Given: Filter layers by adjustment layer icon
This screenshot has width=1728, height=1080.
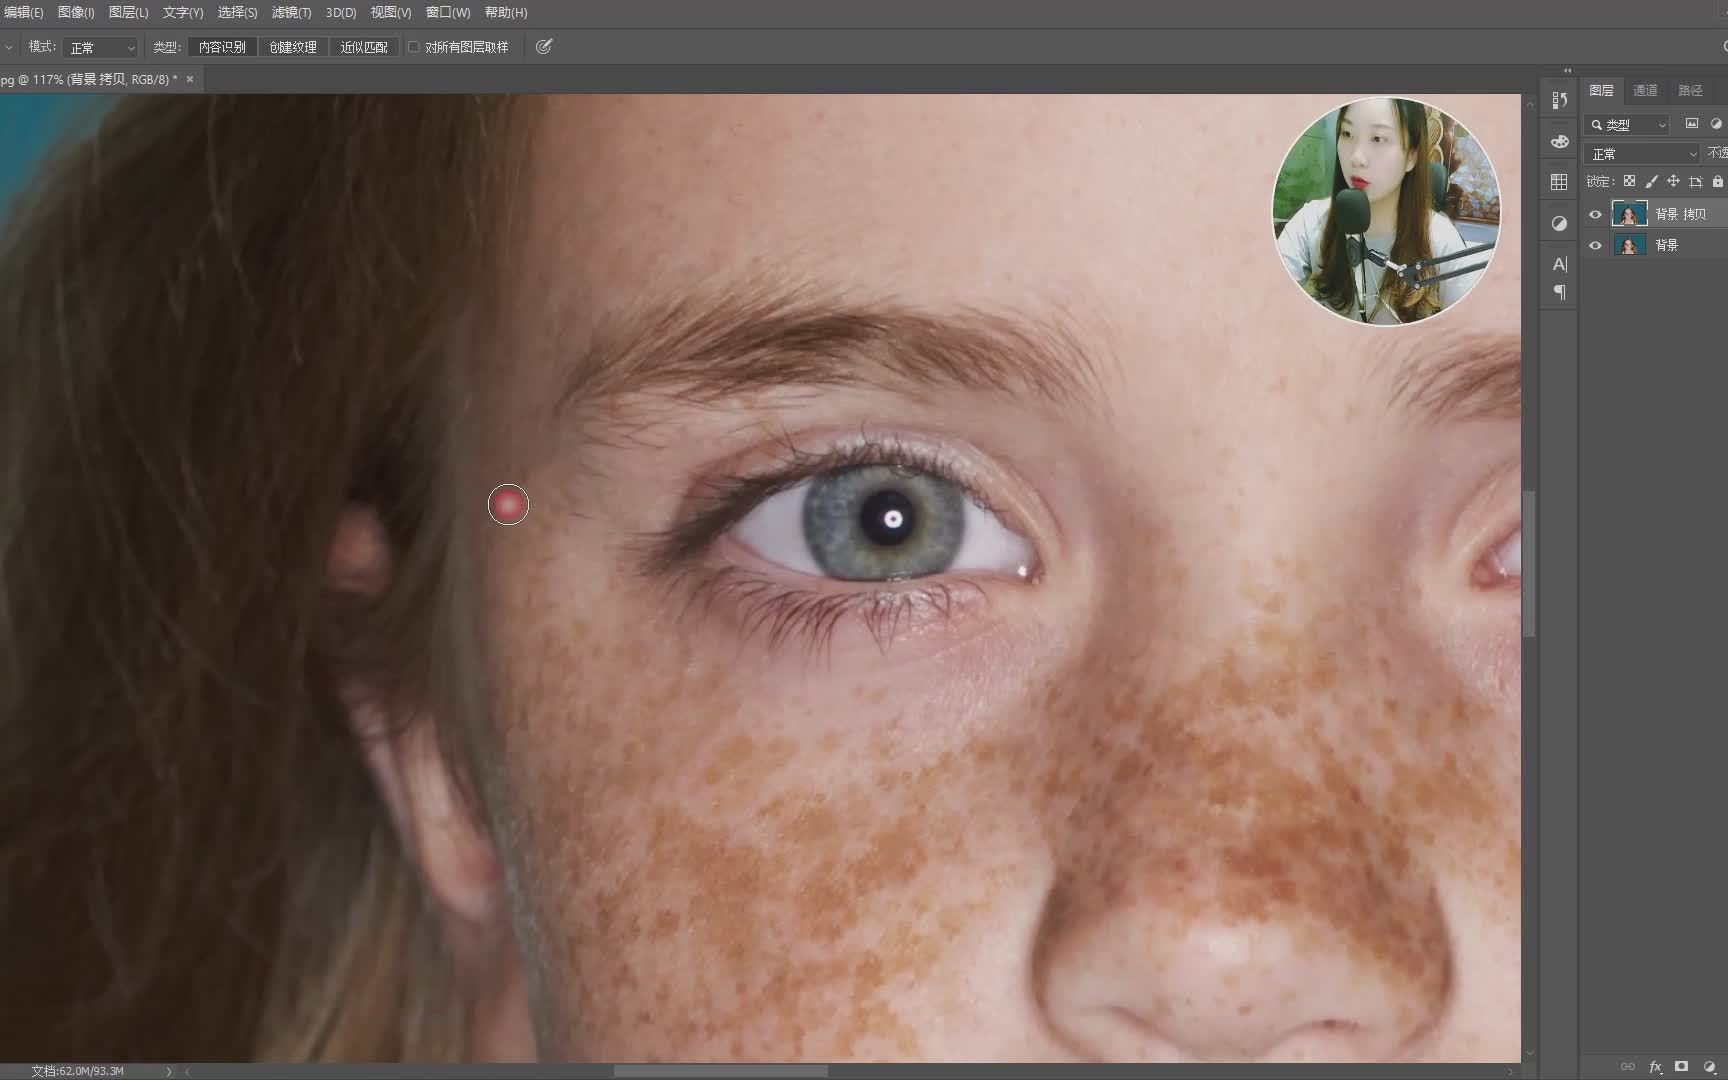Looking at the screenshot, I should click(1717, 124).
